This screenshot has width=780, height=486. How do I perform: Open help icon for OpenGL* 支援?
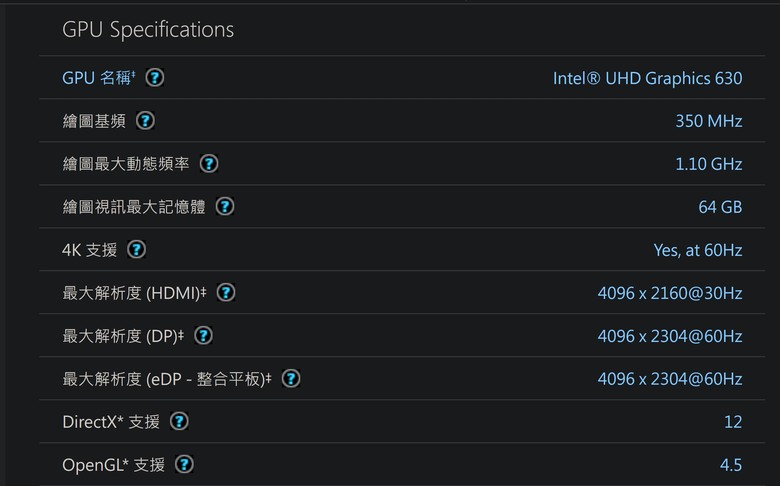(185, 465)
